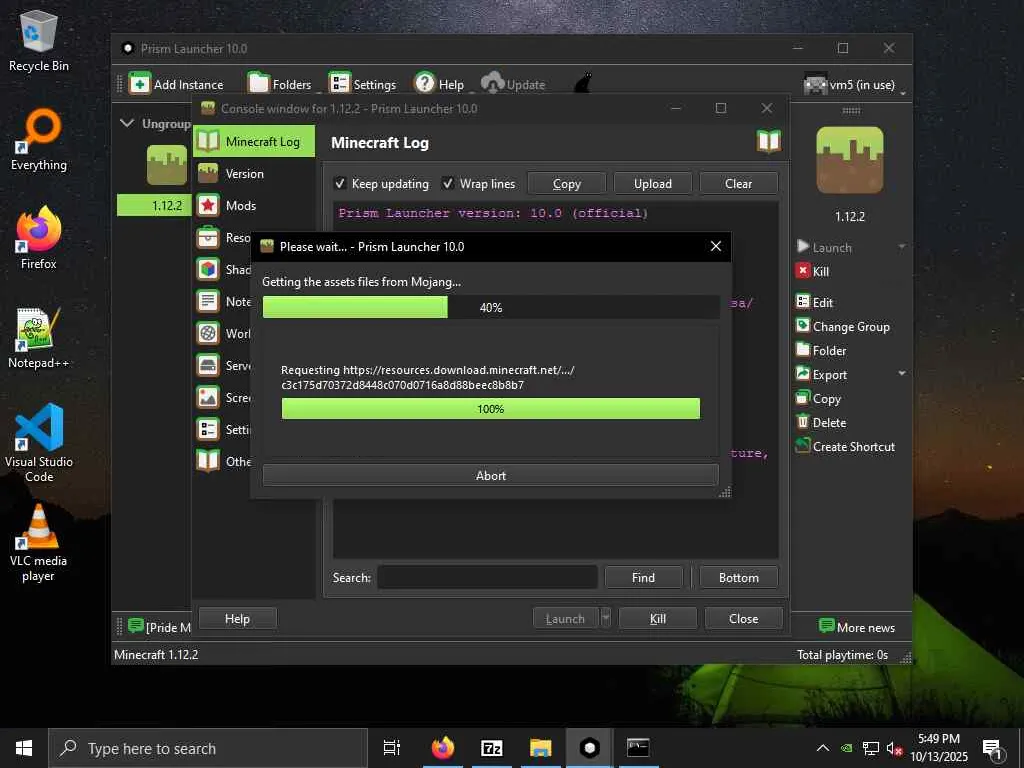Open the dropdown arrow next to right-panel Launch
1024x768 pixels.
(902, 247)
